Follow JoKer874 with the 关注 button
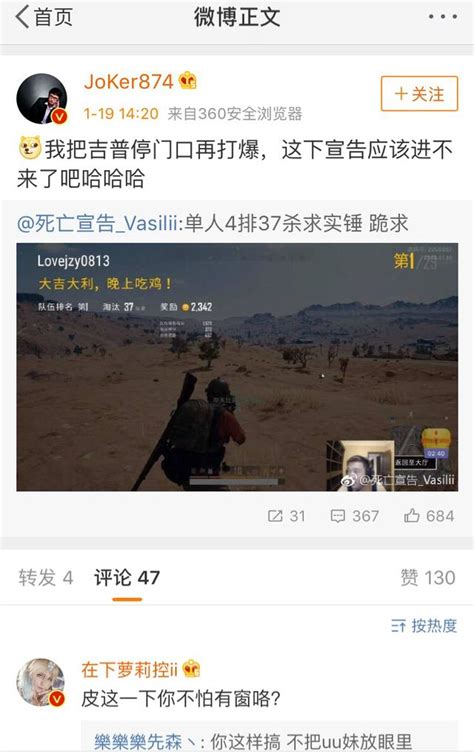Viewport: 474px width, 754px height. coord(419,93)
